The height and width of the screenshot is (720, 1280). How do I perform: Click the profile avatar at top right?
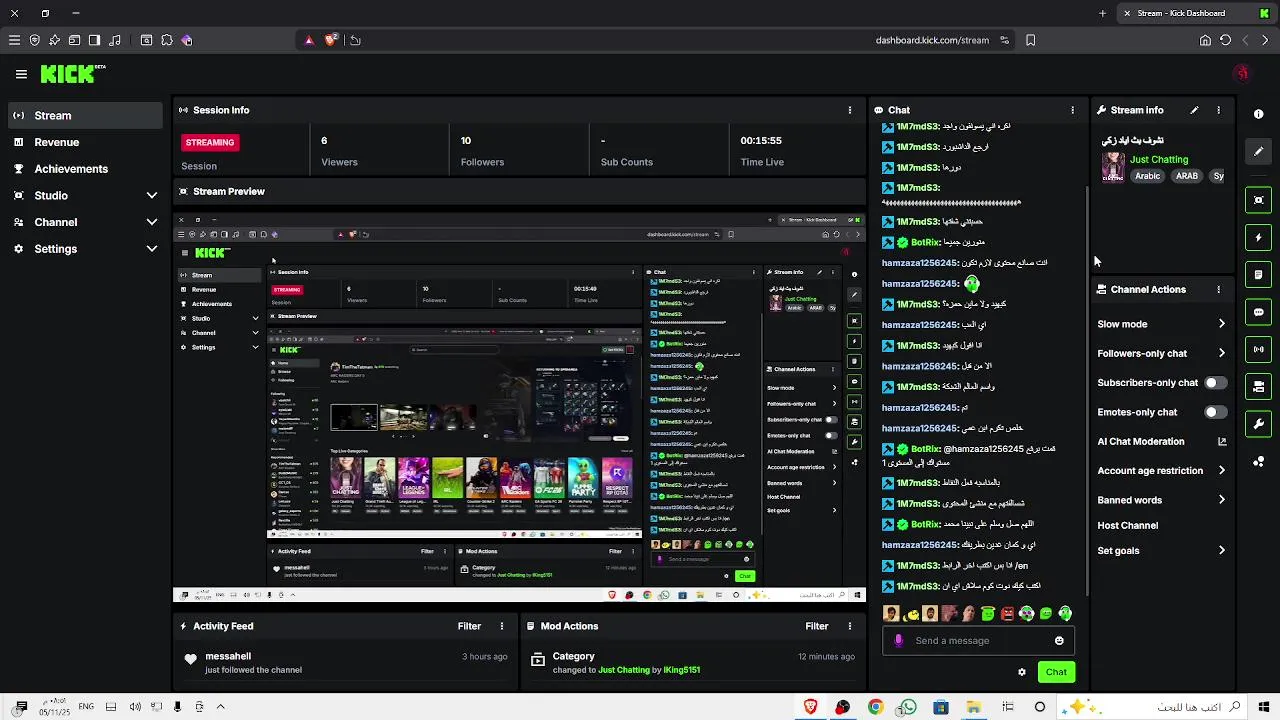[1242, 73]
